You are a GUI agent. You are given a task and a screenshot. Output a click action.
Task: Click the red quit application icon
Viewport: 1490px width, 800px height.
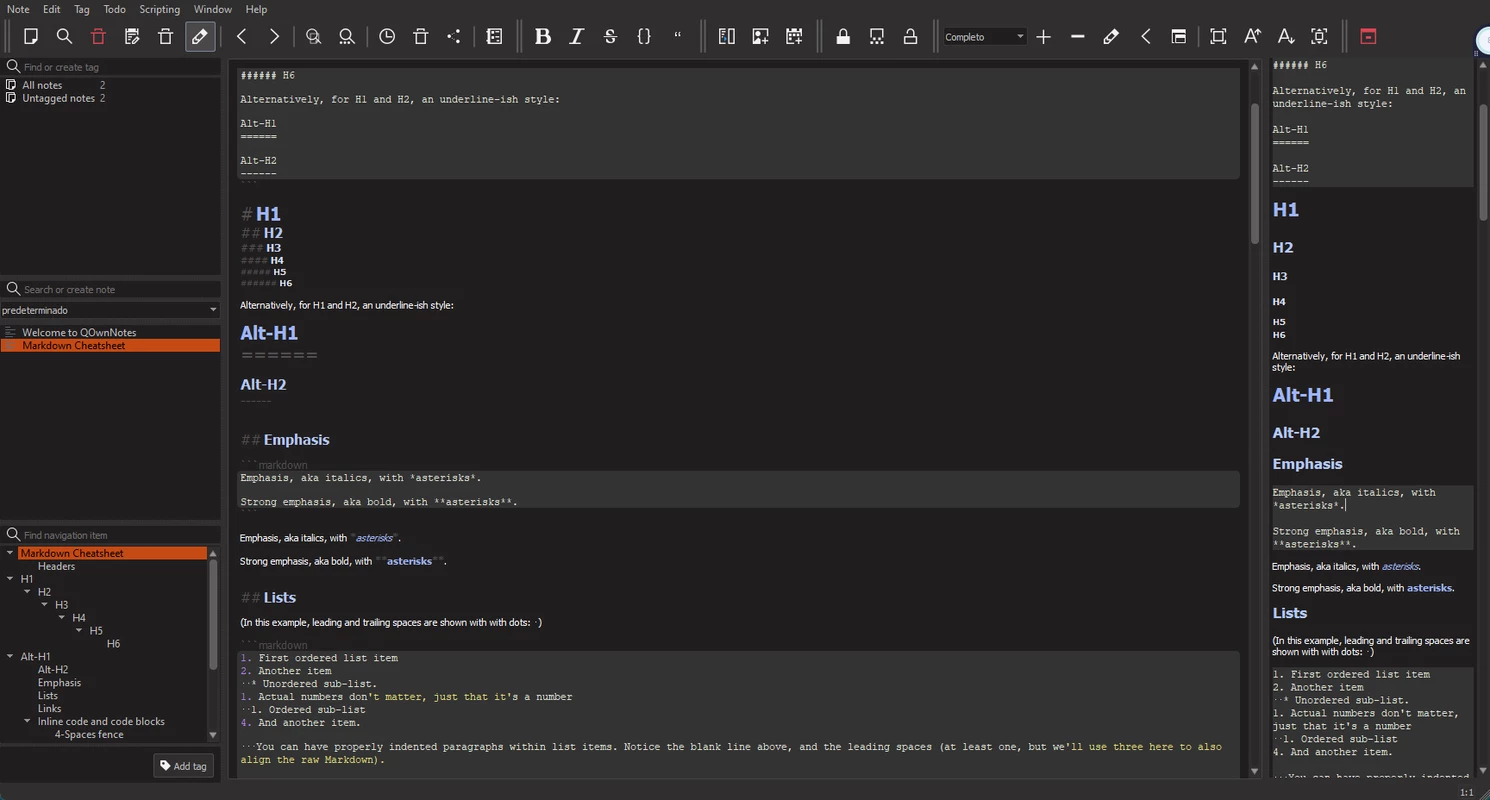1368,37
